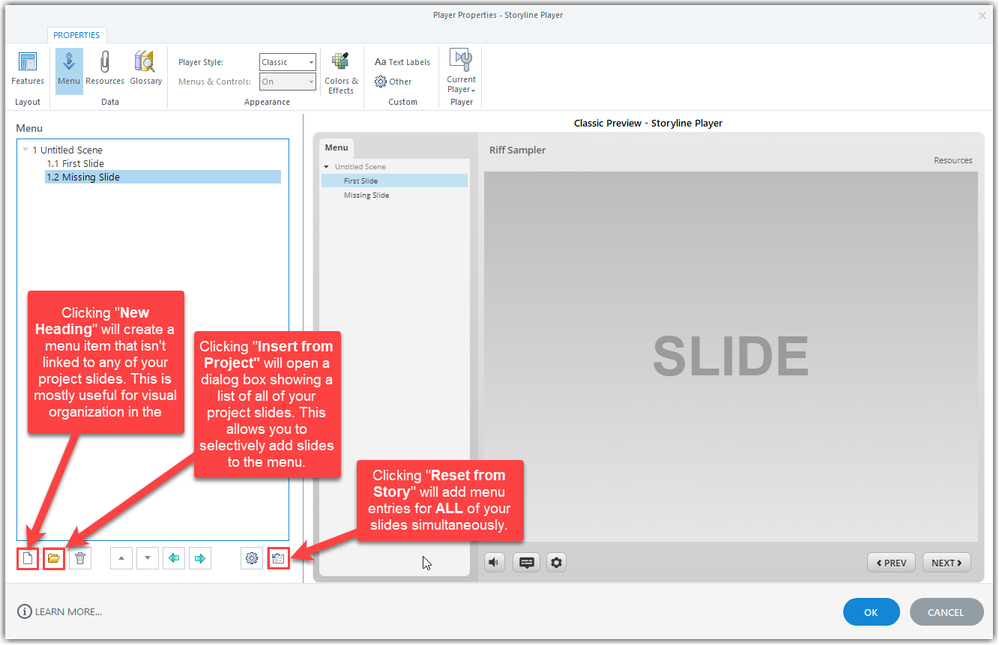Open the Current Player dropdown

point(461,71)
